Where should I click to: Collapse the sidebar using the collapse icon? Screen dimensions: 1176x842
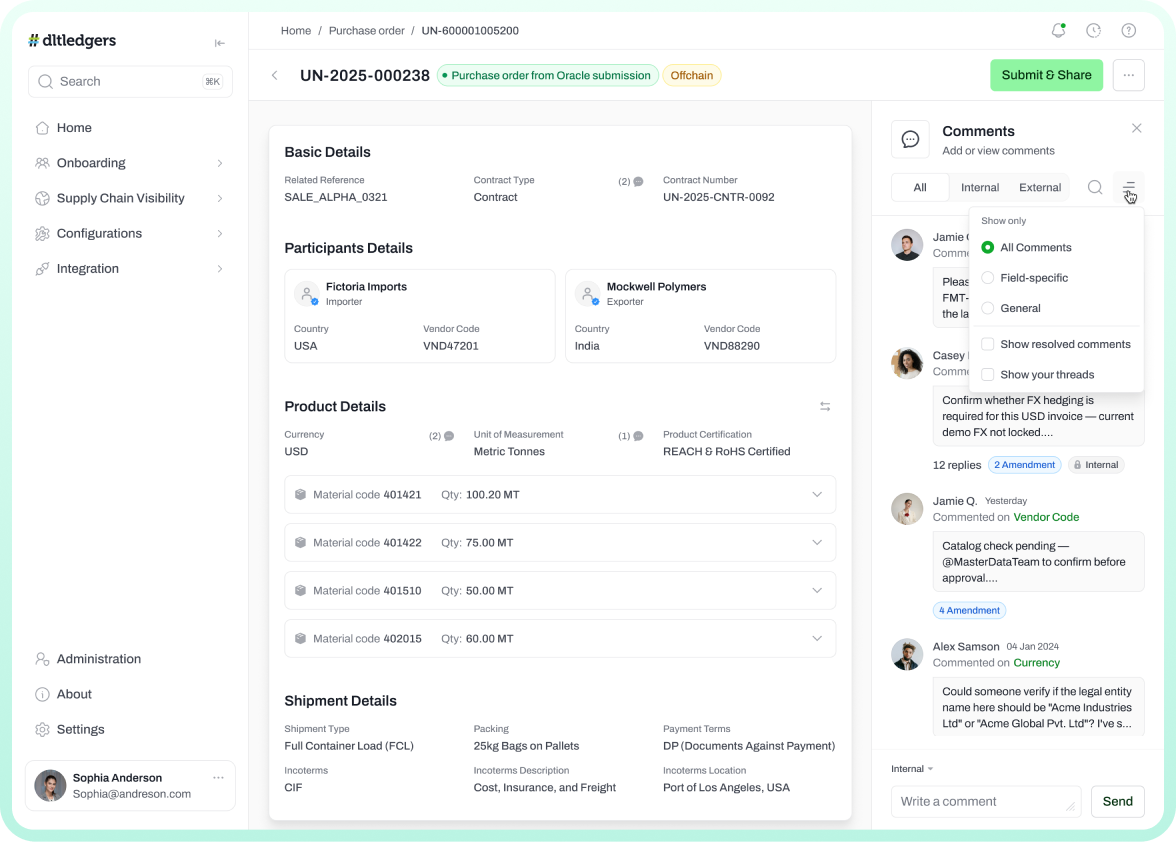[220, 43]
